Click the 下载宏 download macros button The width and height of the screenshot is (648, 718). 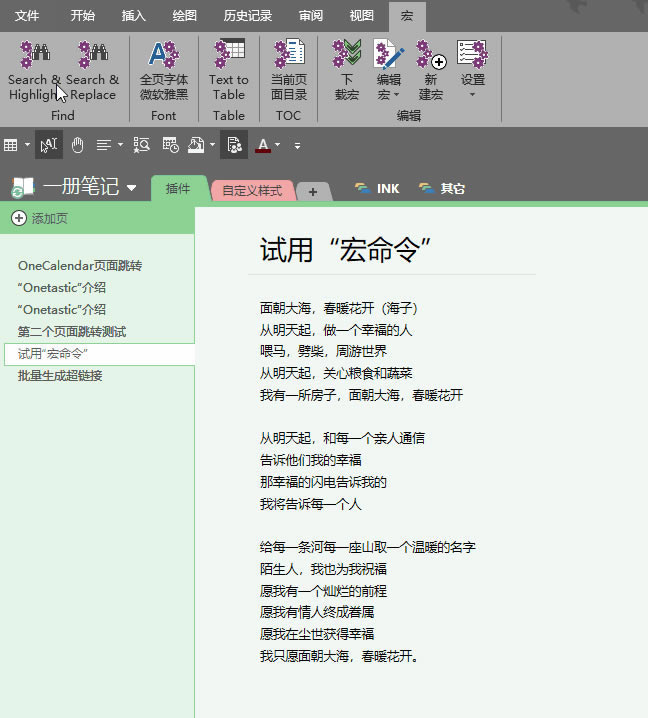click(x=347, y=71)
